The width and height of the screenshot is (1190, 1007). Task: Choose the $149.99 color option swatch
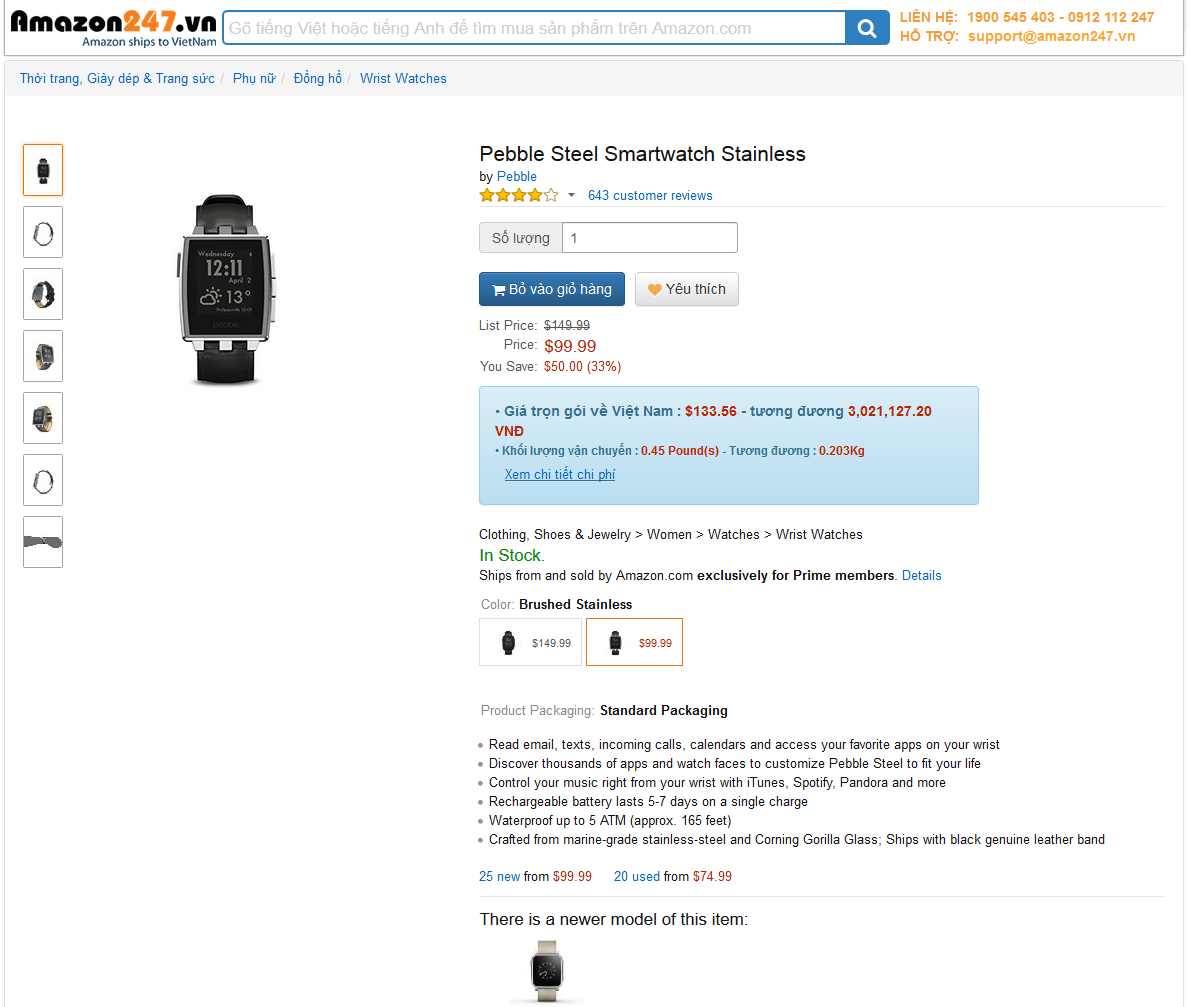coord(530,642)
